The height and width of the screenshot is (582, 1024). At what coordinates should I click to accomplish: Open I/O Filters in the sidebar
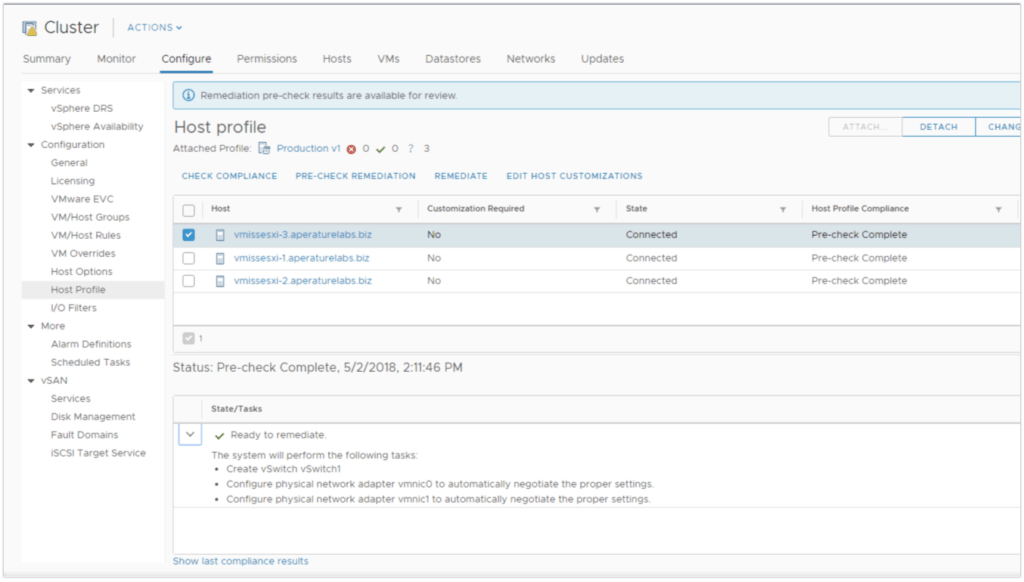point(74,308)
